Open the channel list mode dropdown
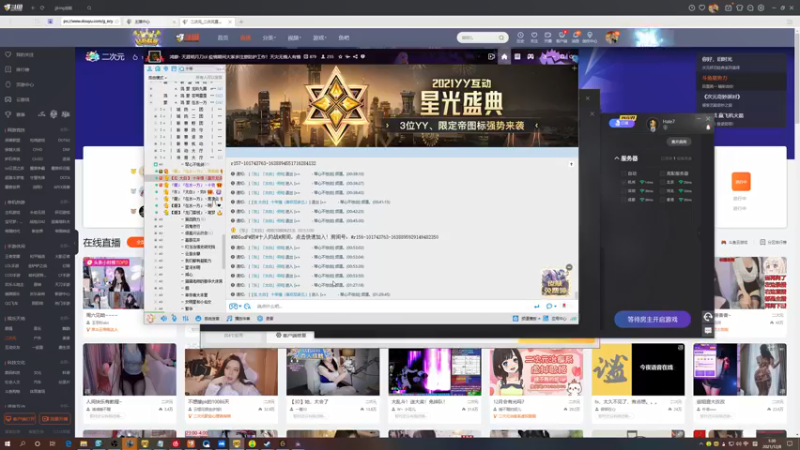This screenshot has height=450, width=800. click(x=158, y=78)
